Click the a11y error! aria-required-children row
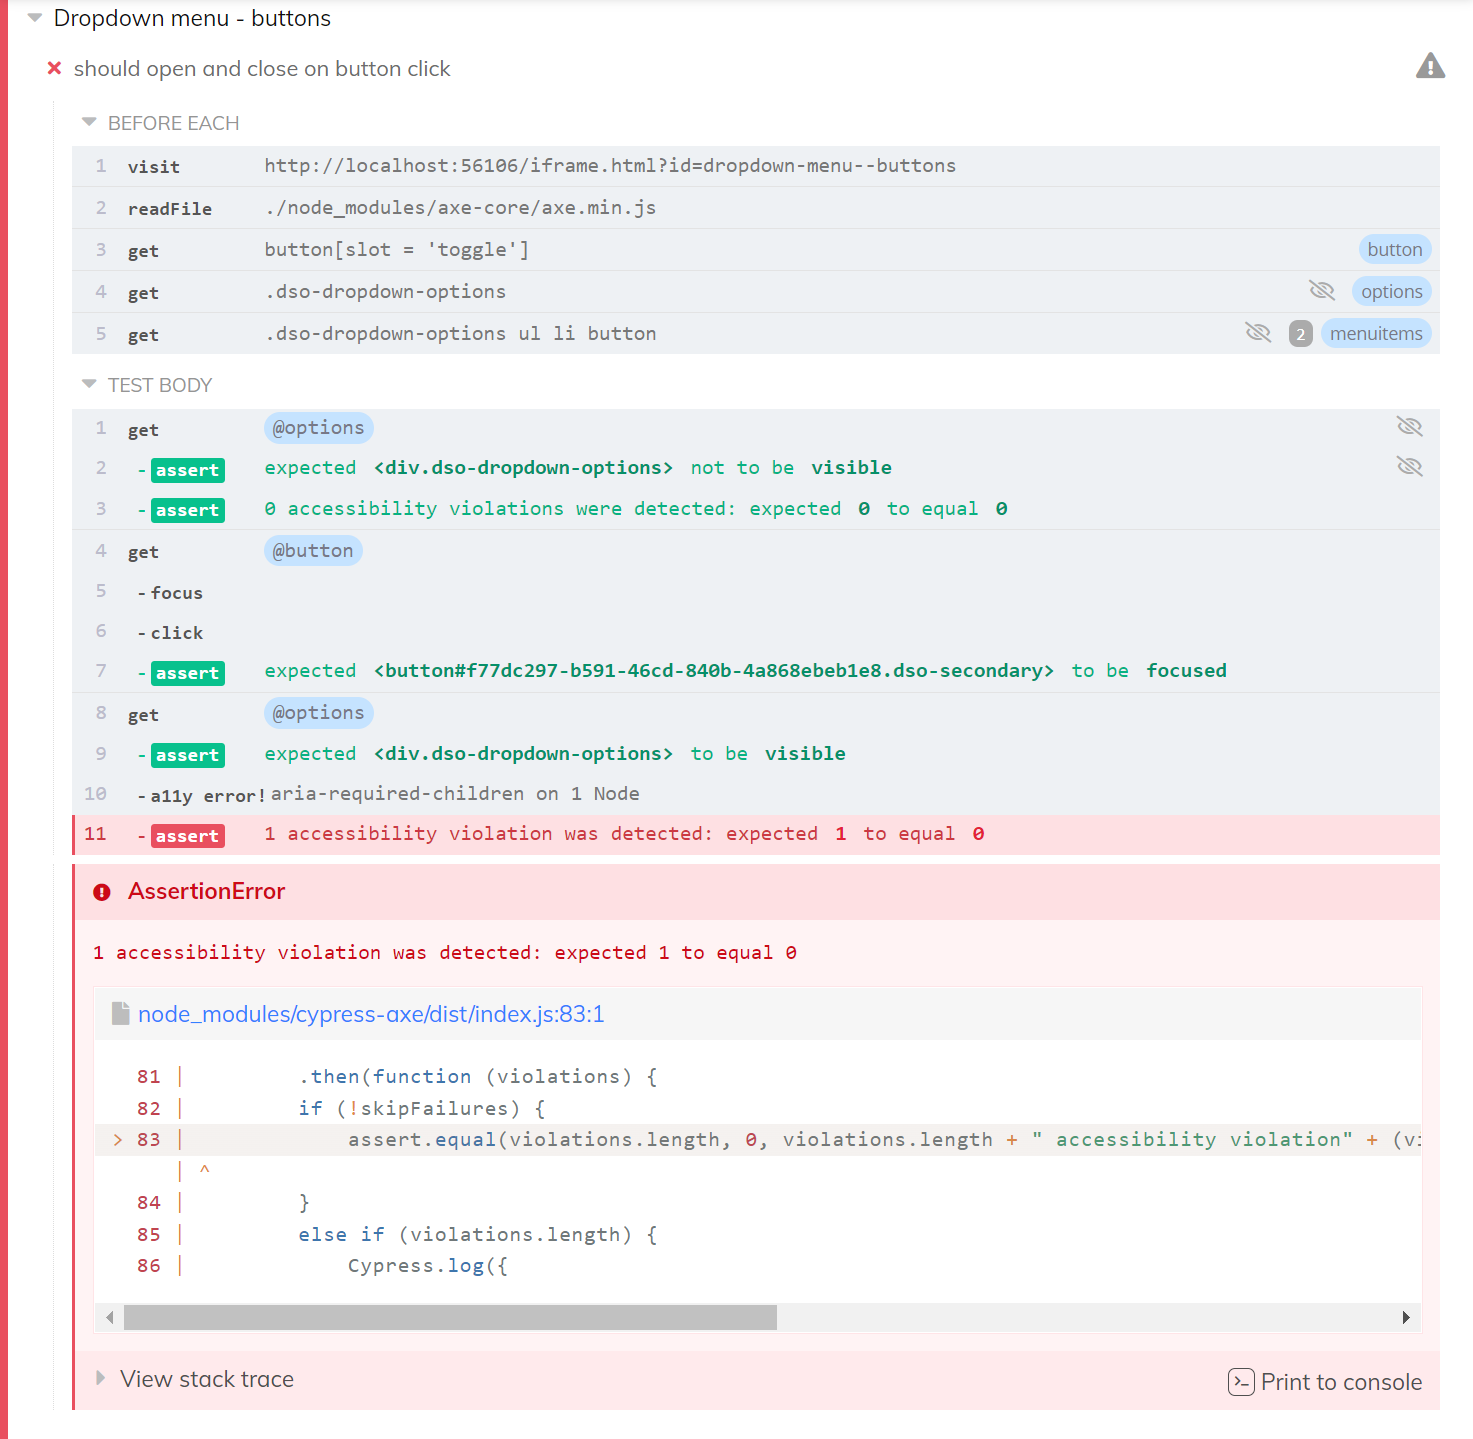The height and width of the screenshot is (1439, 1473). click(x=756, y=794)
